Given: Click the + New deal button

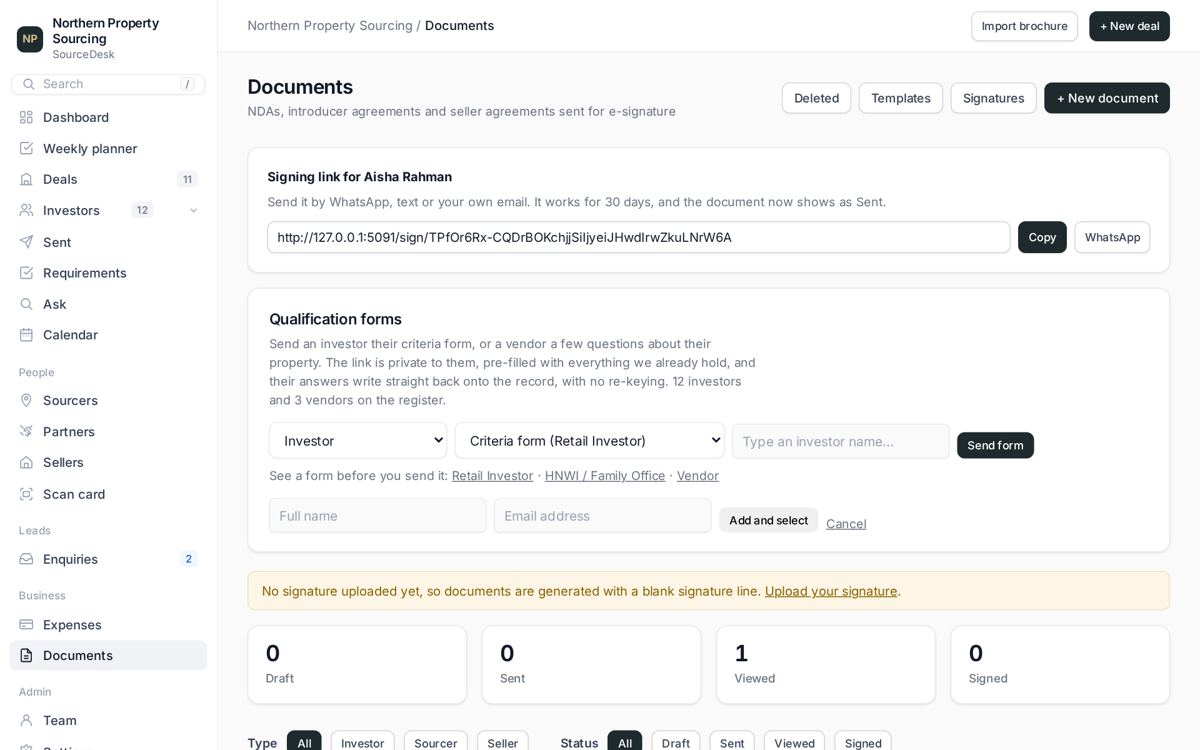Looking at the screenshot, I should point(1129,26).
